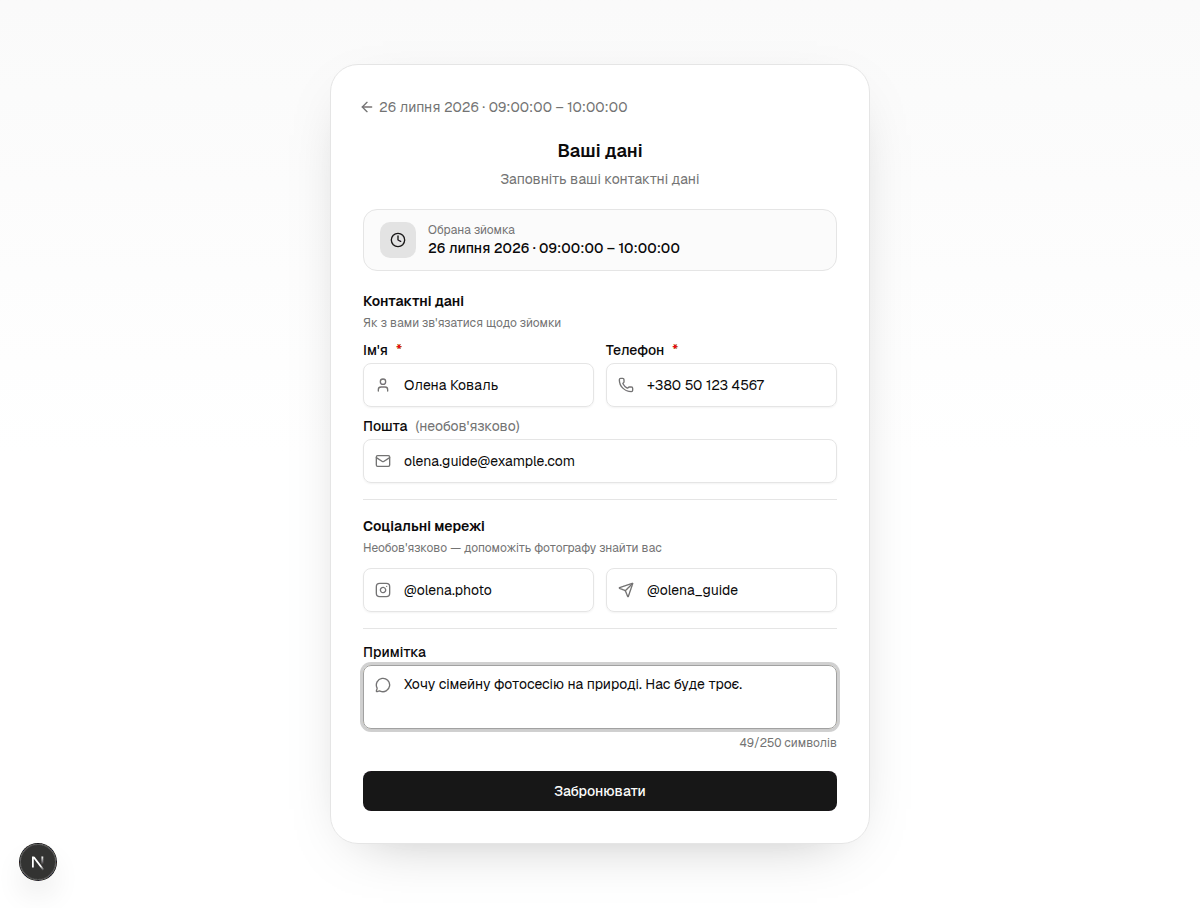The height and width of the screenshot is (908, 1200).
Task: Click the person icon in name field
Action: 383,385
